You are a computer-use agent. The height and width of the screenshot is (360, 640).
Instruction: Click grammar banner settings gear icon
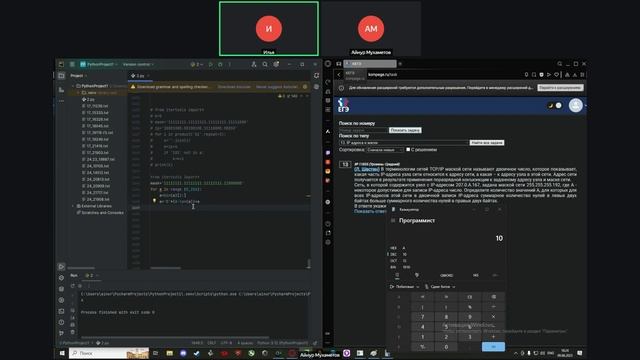(305, 87)
